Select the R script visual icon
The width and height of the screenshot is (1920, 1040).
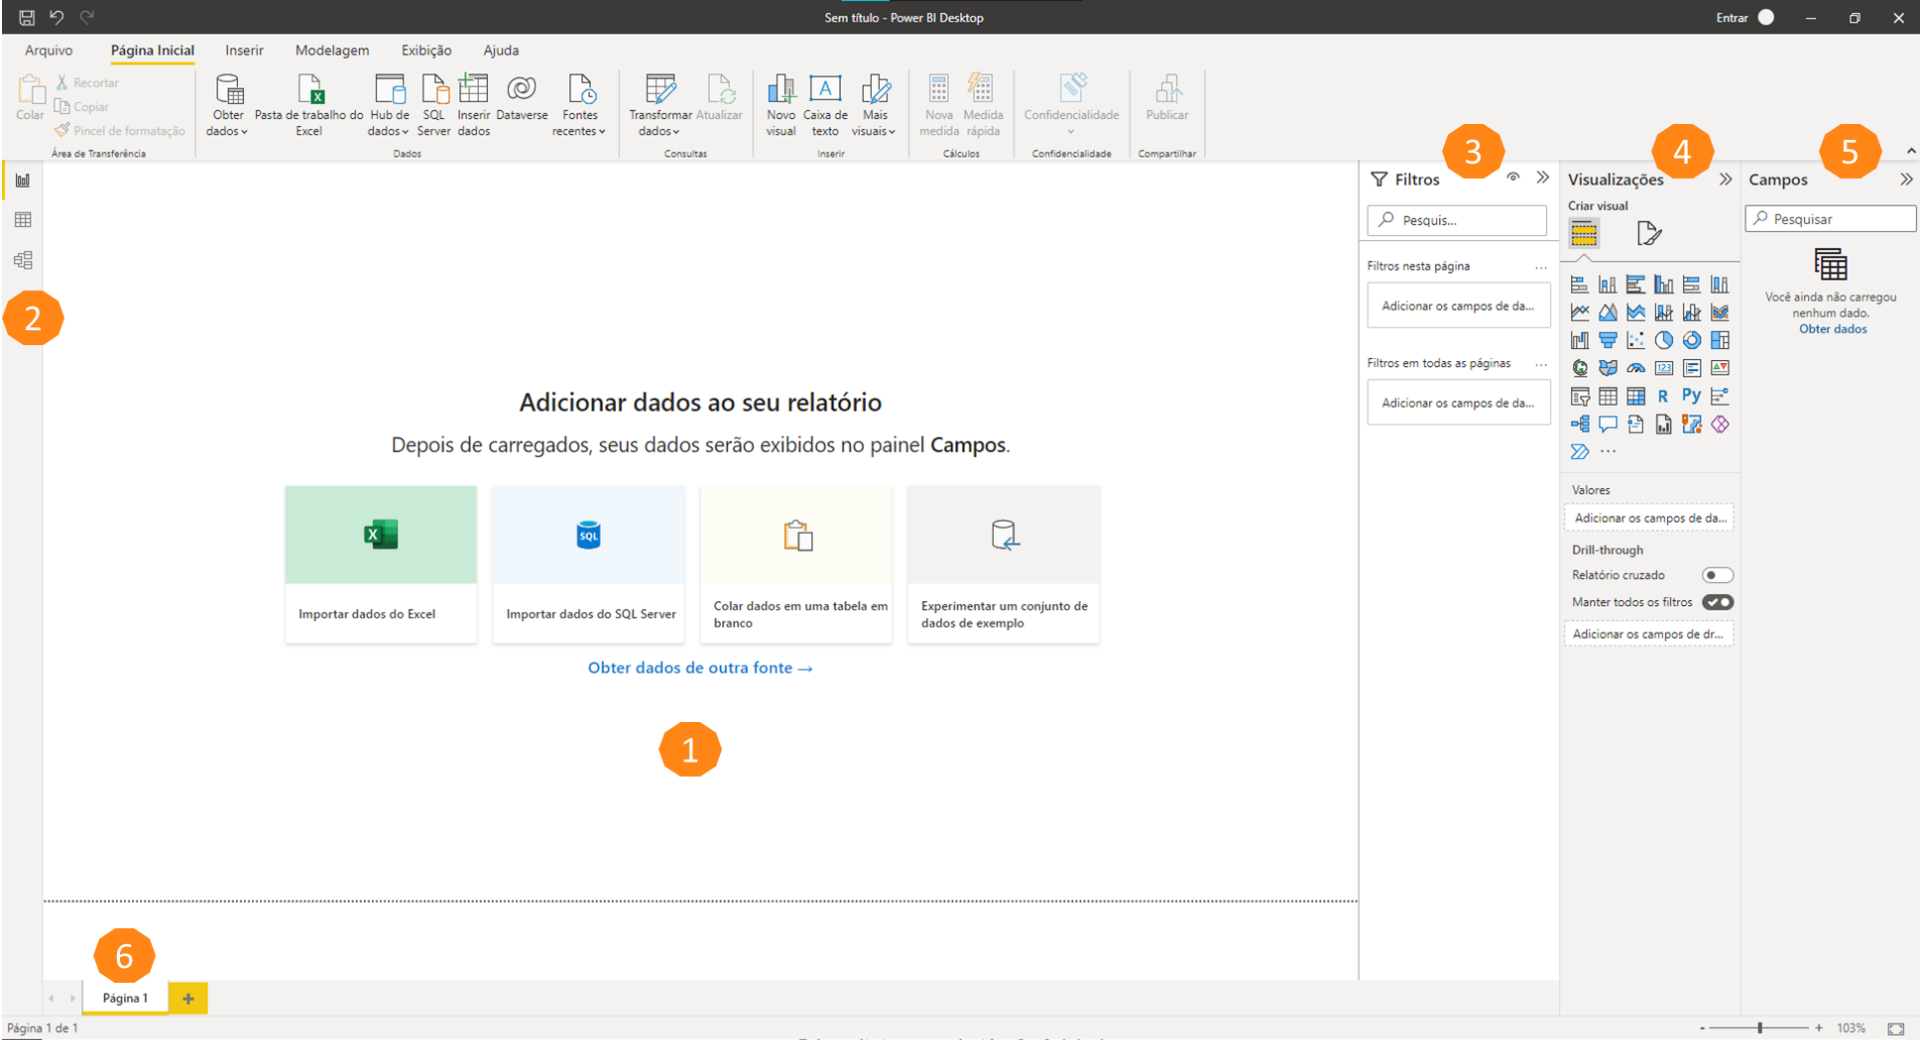coord(1663,396)
